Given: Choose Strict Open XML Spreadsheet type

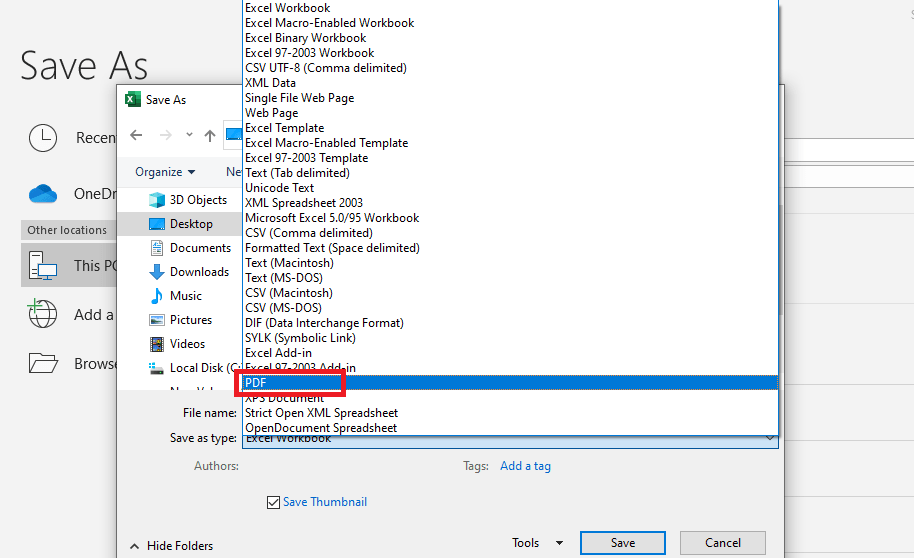Looking at the screenshot, I should tap(510, 413).
